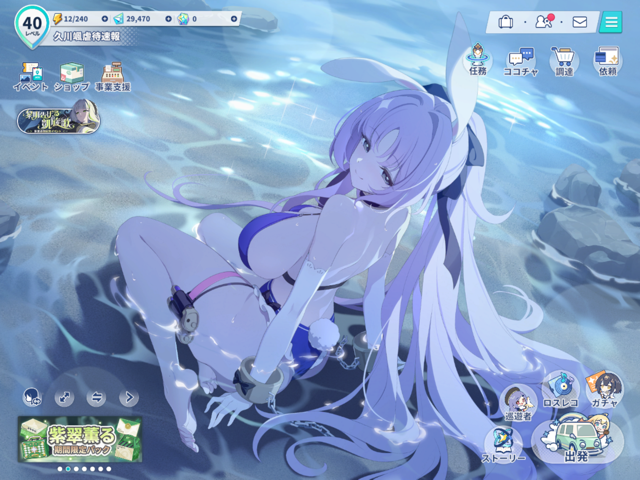Viewport: 640px width, 480px height.
Task: Click the player name 久川岨虐待速報
Action: [x=86, y=36]
